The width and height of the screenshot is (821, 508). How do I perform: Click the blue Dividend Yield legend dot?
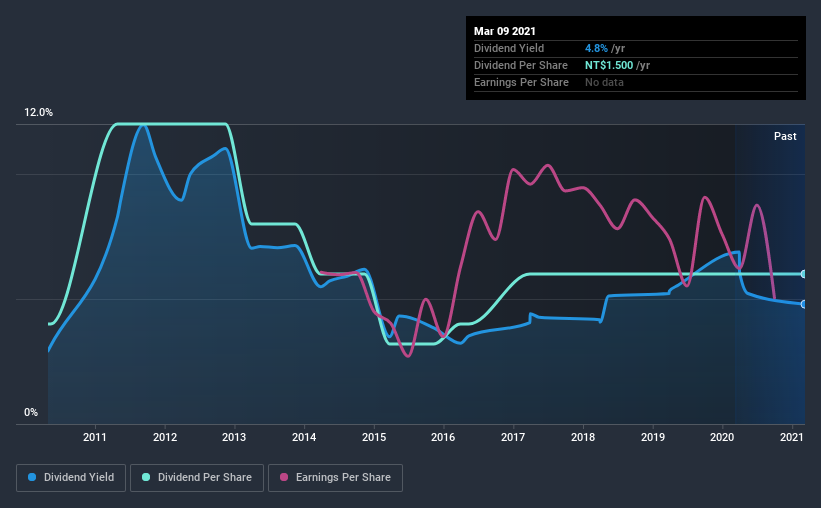point(32,477)
